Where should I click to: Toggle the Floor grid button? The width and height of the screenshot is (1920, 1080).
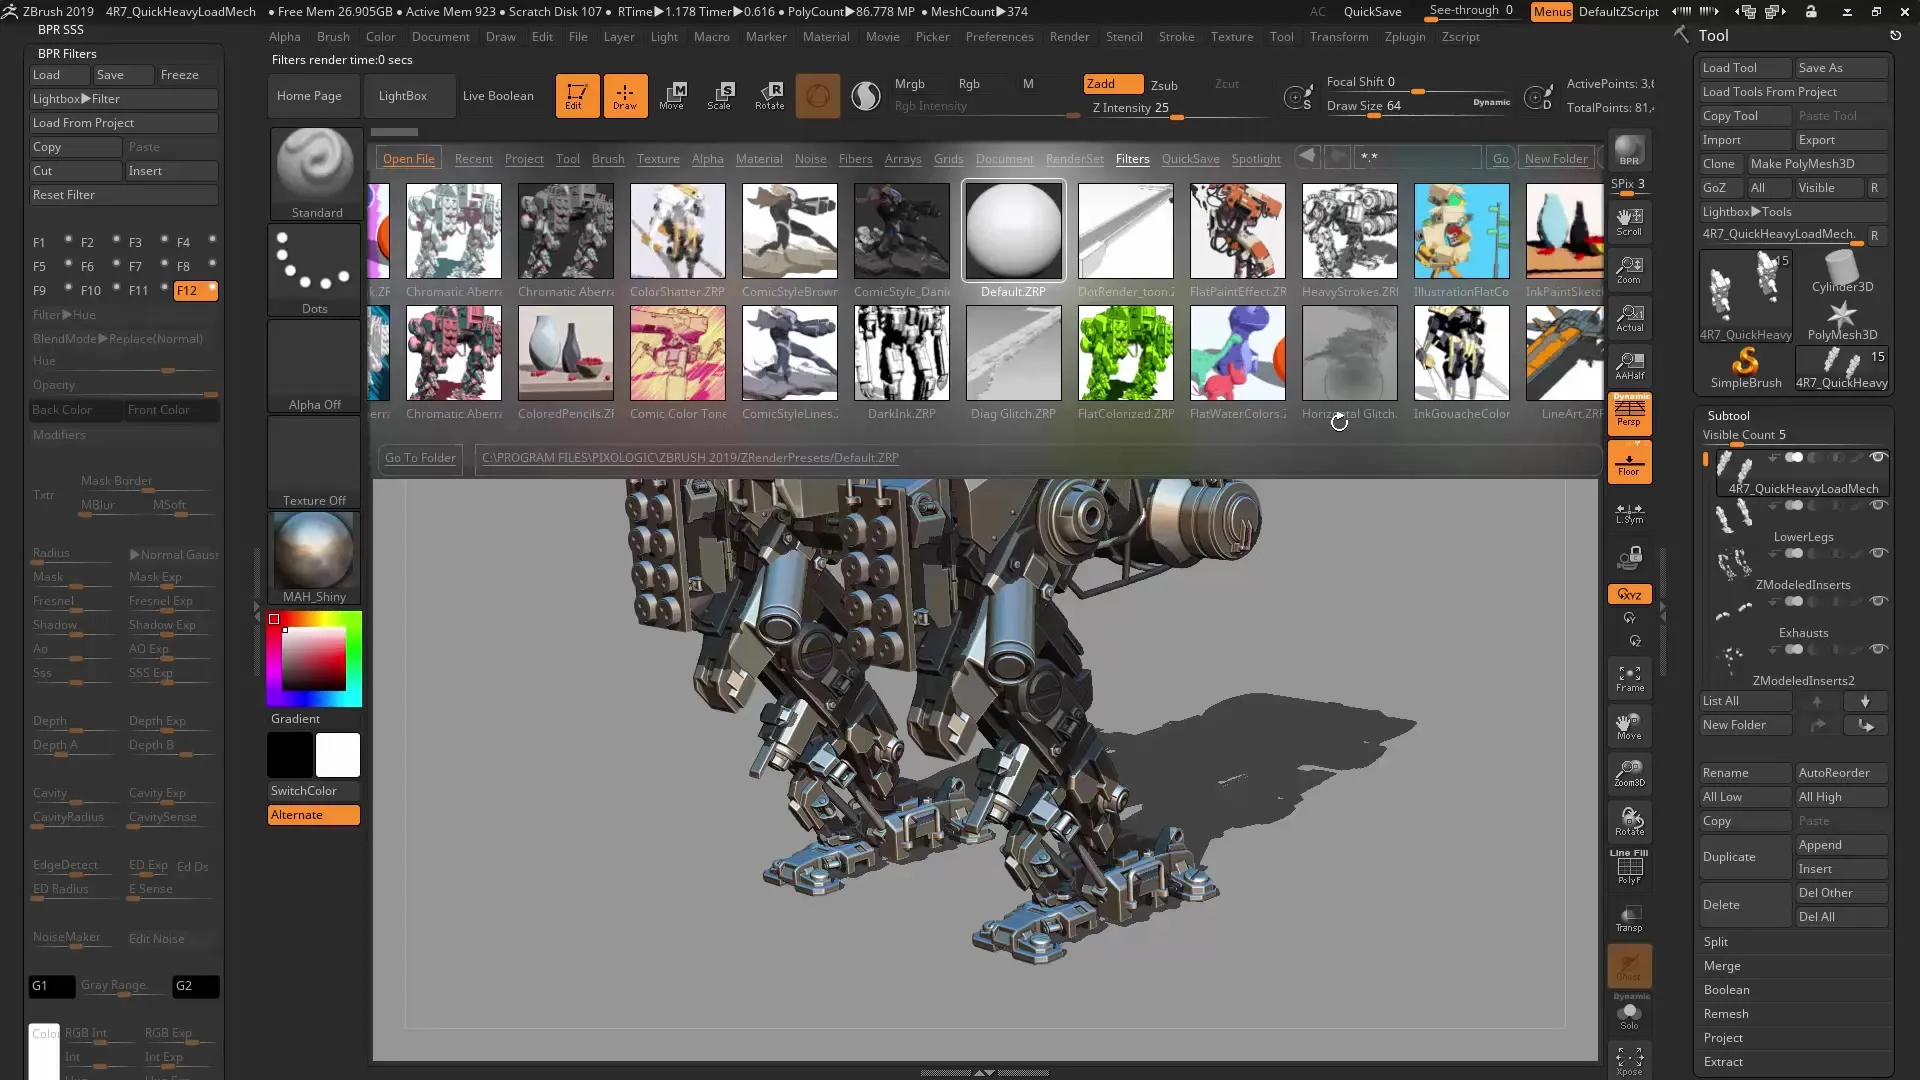pyautogui.click(x=1629, y=462)
